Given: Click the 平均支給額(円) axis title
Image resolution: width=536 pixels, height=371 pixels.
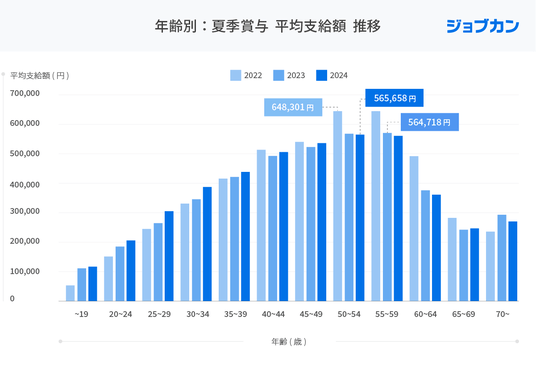Looking at the screenshot, I should (x=40, y=76).
